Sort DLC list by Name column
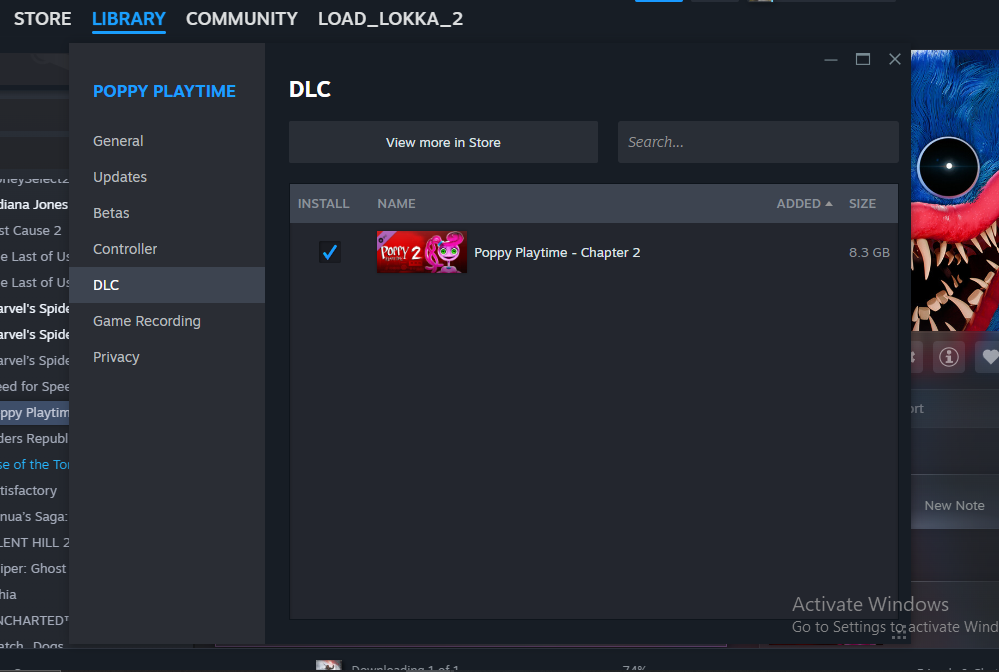999x672 pixels. [396, 203]
